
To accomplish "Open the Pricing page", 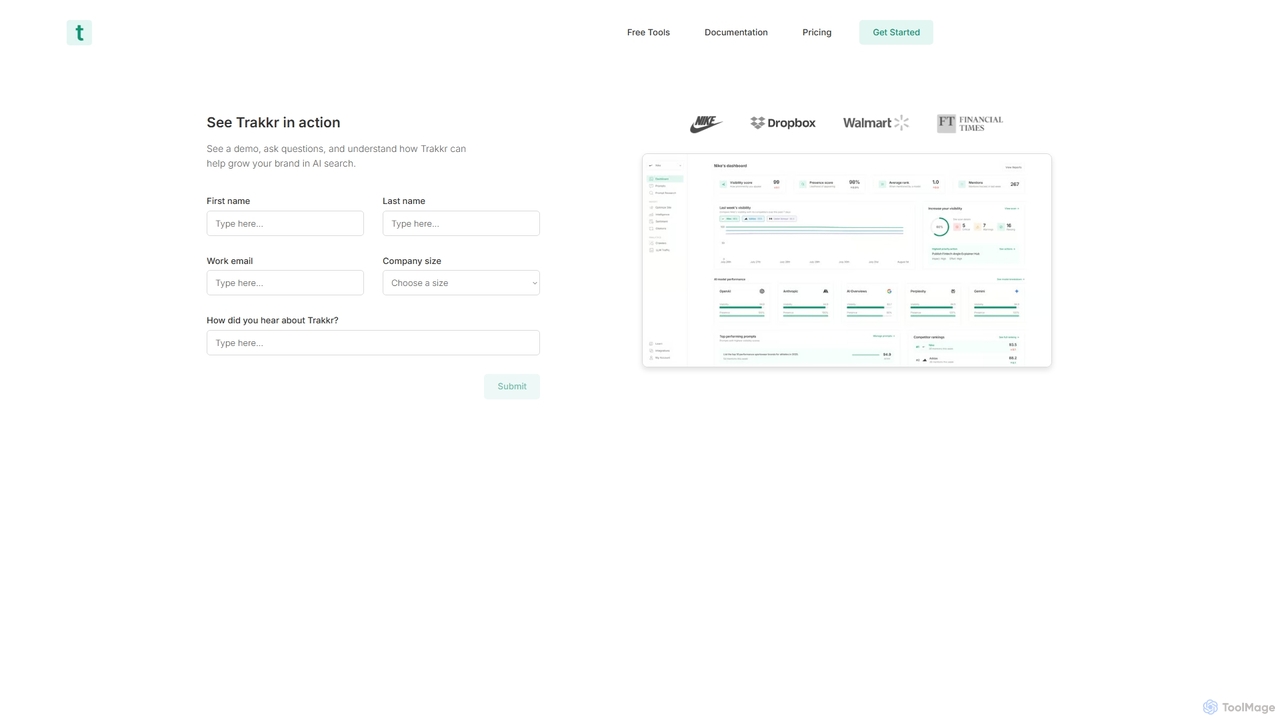I will pyautogui.click(x=817, y=32).
